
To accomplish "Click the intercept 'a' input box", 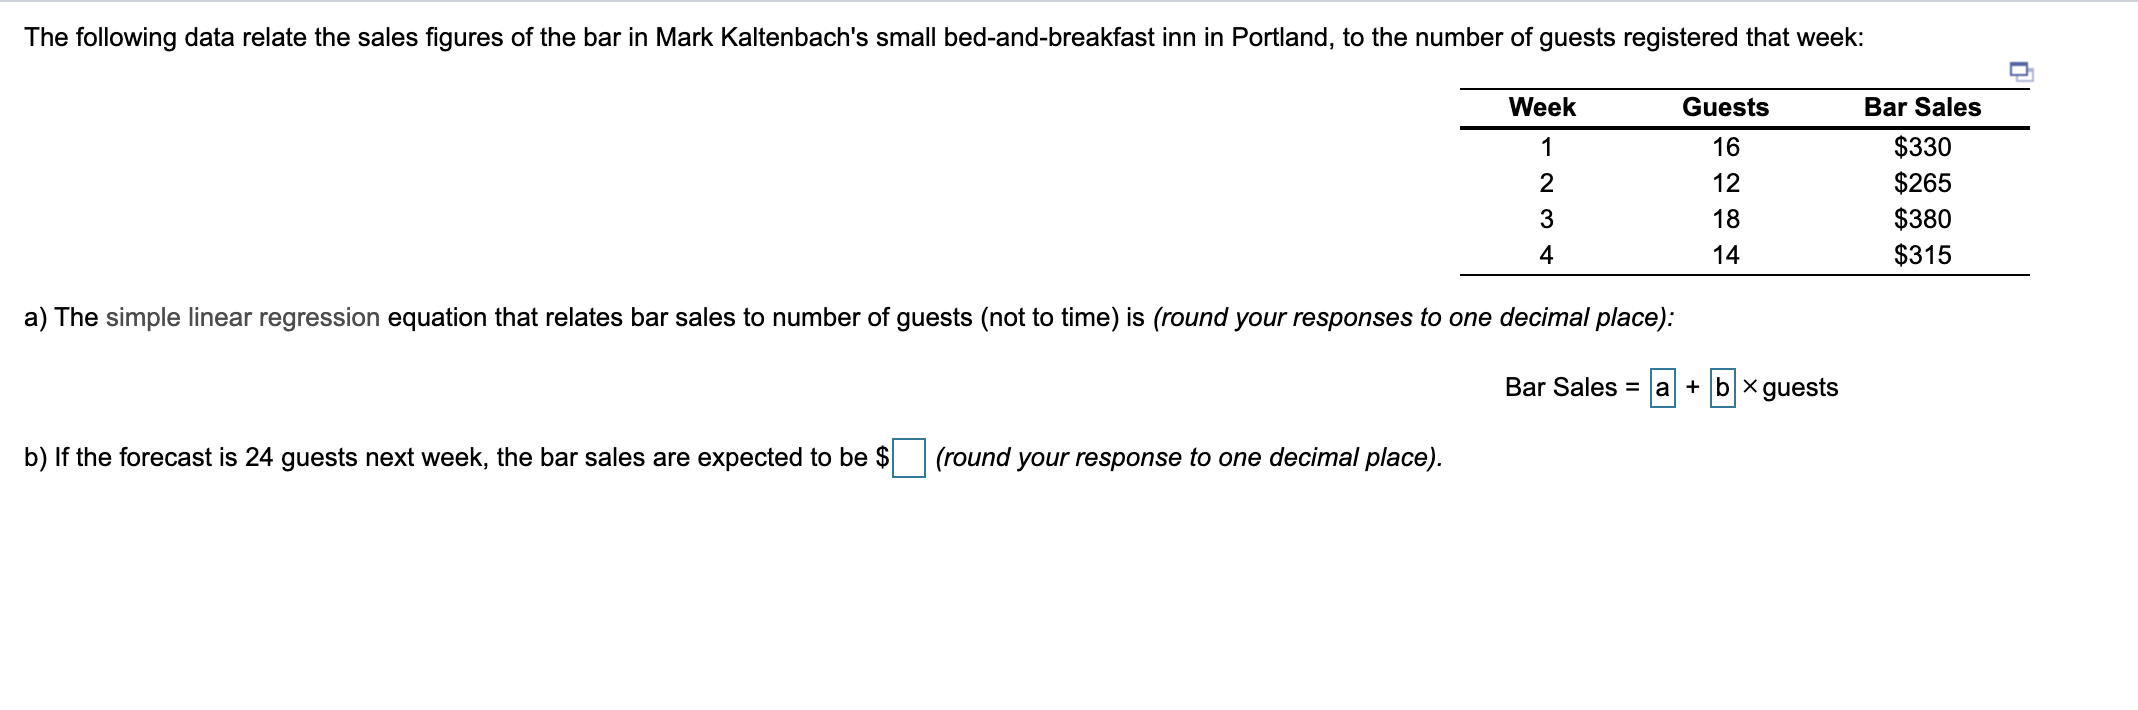I will [x=1662, y=387].
